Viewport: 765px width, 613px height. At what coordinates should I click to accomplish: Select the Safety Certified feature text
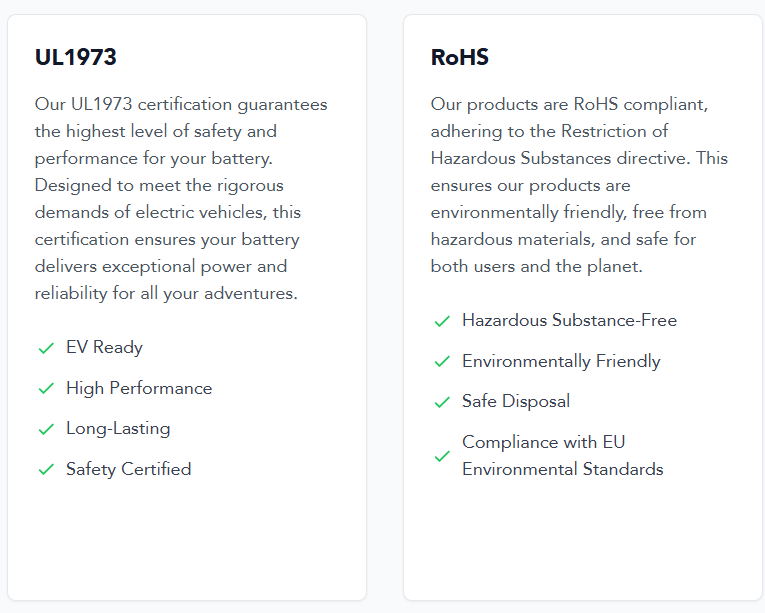(129, 469)
